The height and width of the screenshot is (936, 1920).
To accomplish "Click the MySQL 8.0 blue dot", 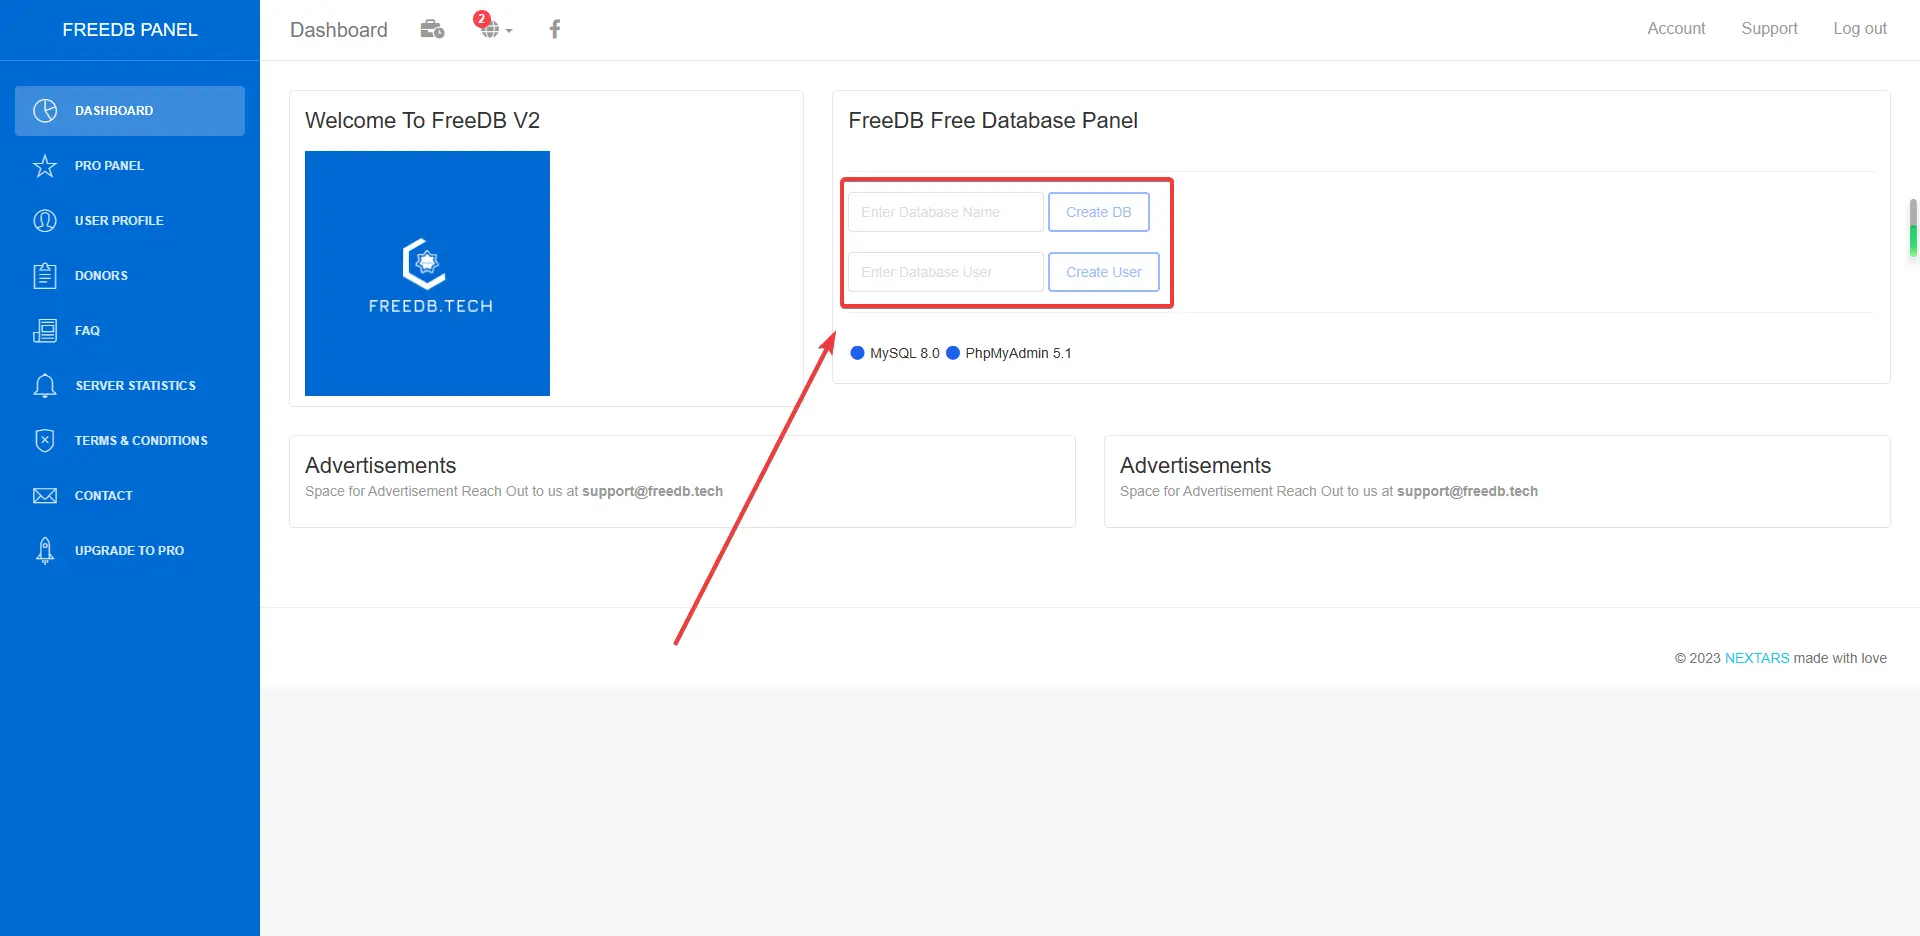I will [x=857, y=353].
